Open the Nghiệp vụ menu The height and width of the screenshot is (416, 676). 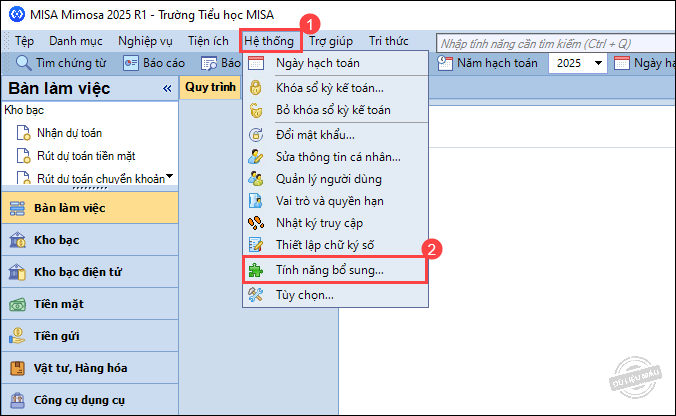pyautogui.click(x=145, y=41)
